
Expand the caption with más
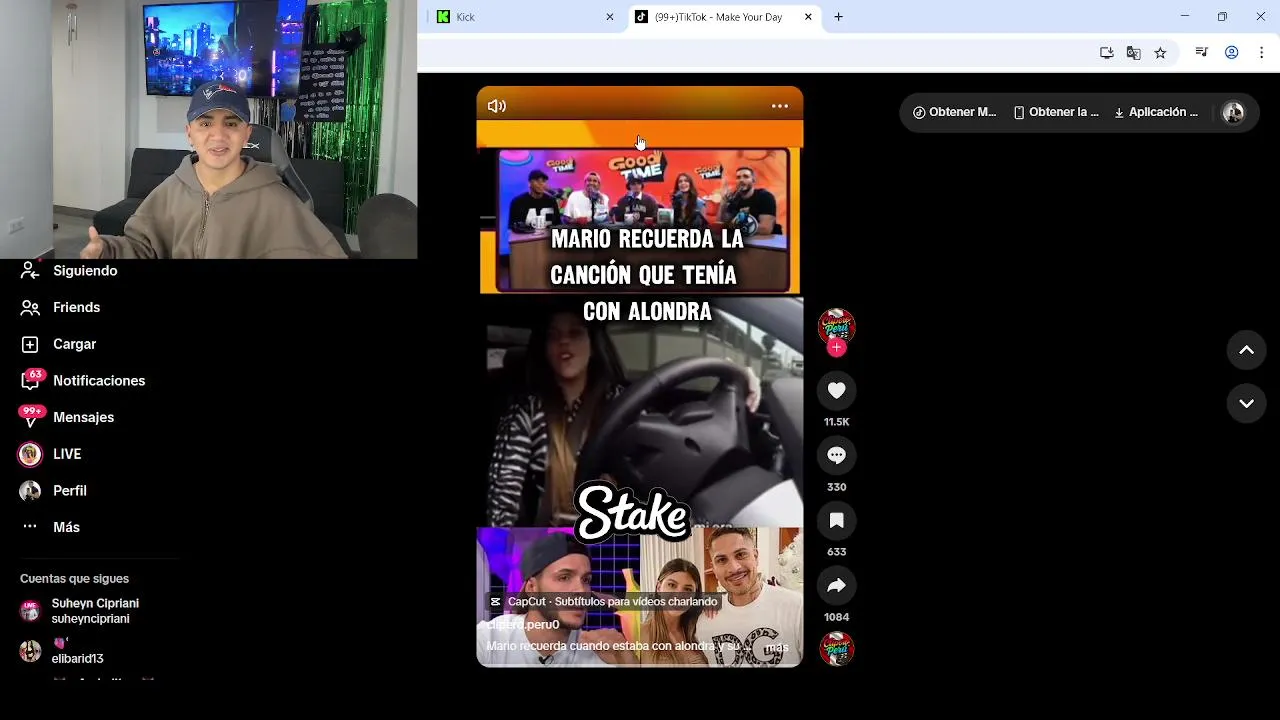point(777,648)
